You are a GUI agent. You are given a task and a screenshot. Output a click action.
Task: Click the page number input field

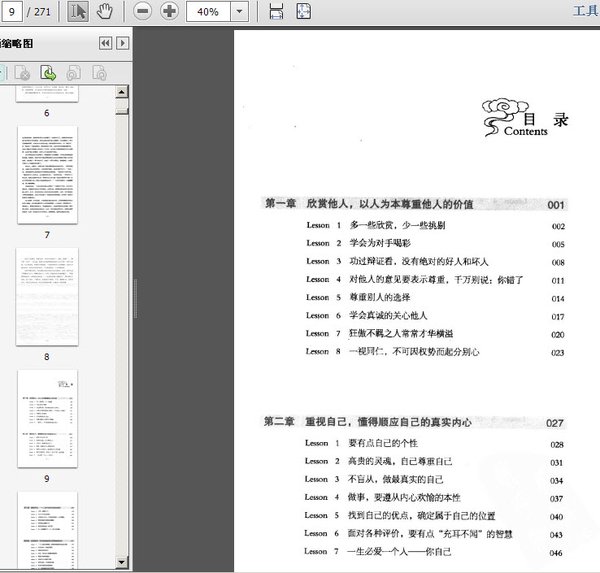point(11,11)
